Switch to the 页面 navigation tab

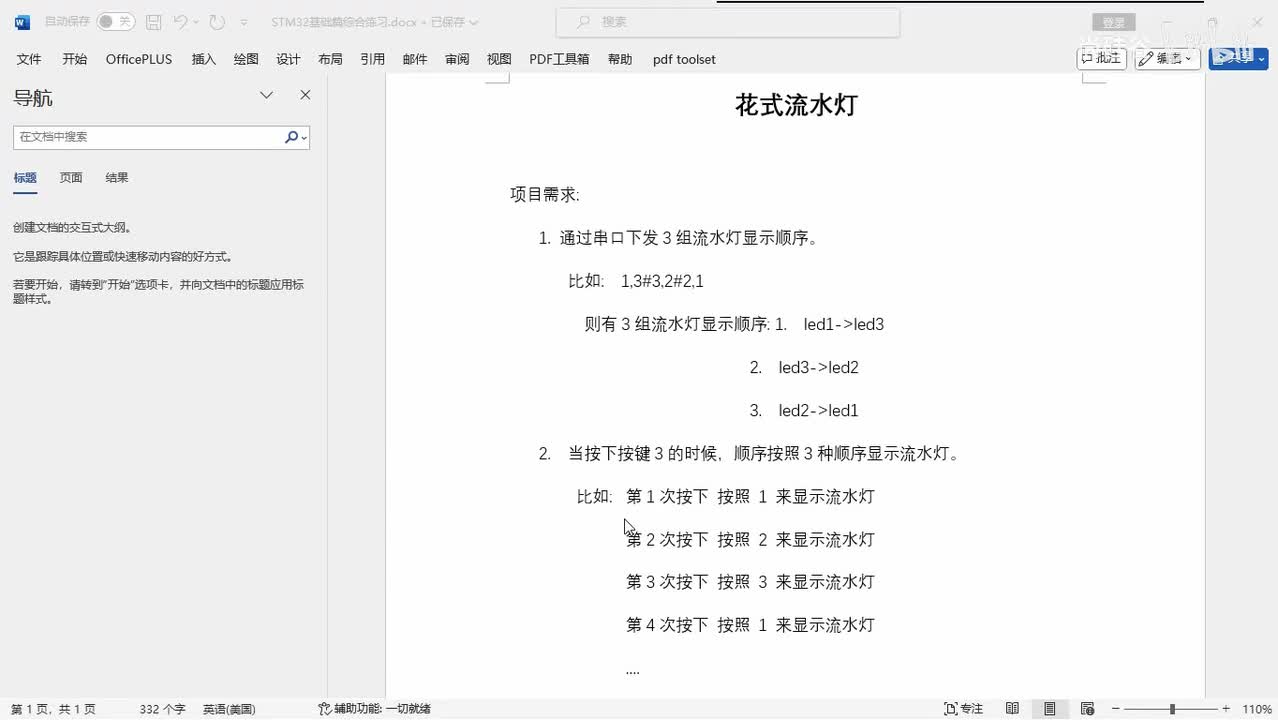click(71, 178)
